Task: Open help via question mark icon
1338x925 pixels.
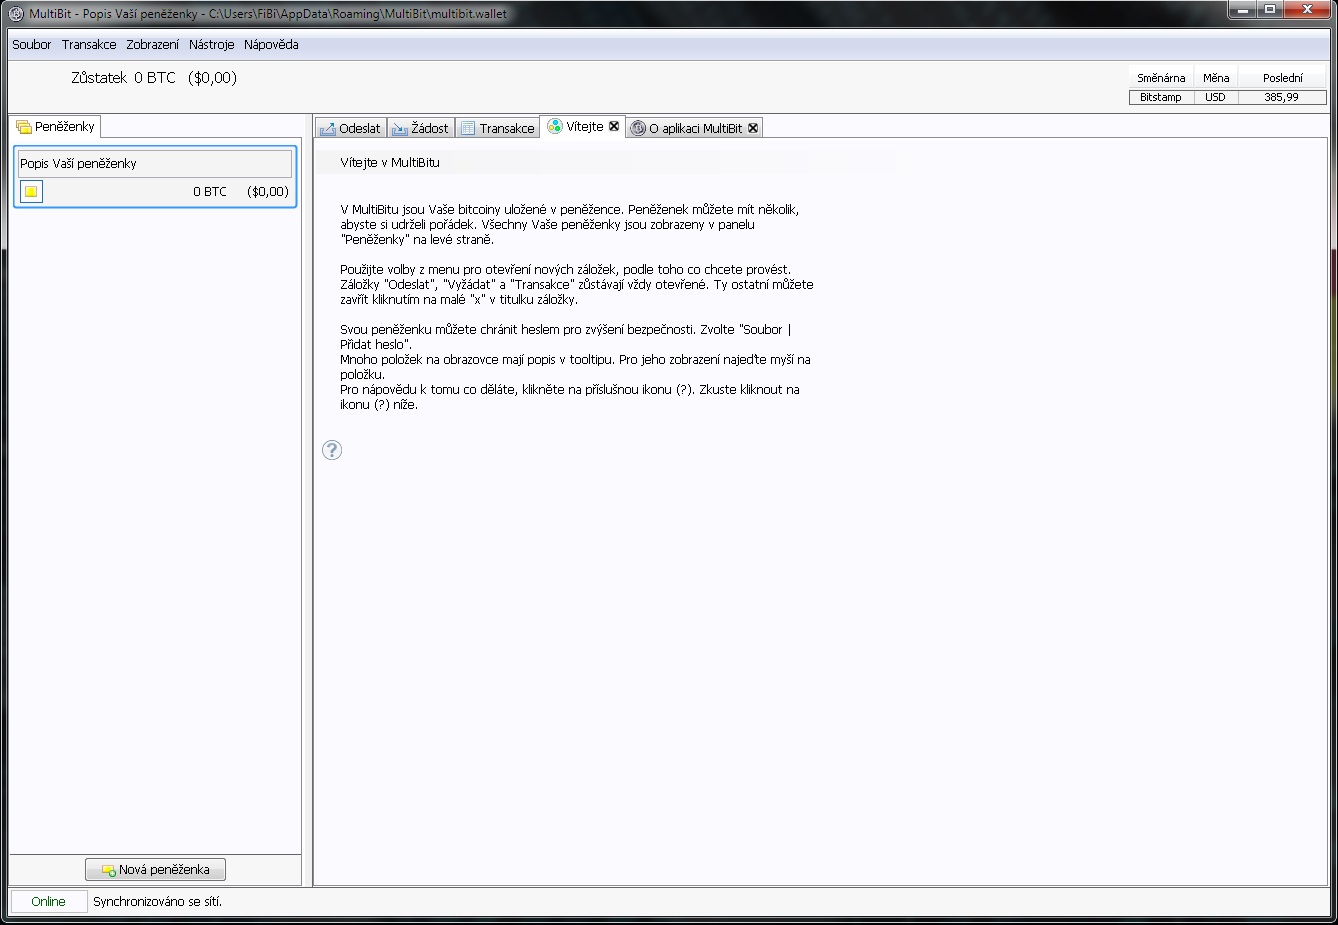Action: 332,450
